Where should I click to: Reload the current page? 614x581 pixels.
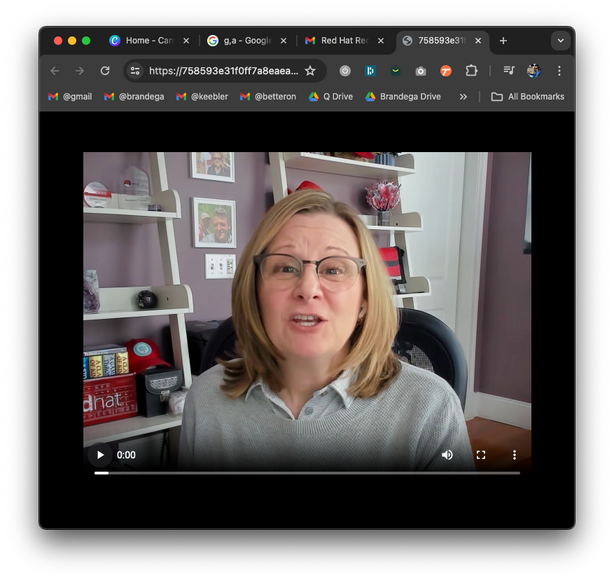[x=105, y=71]
